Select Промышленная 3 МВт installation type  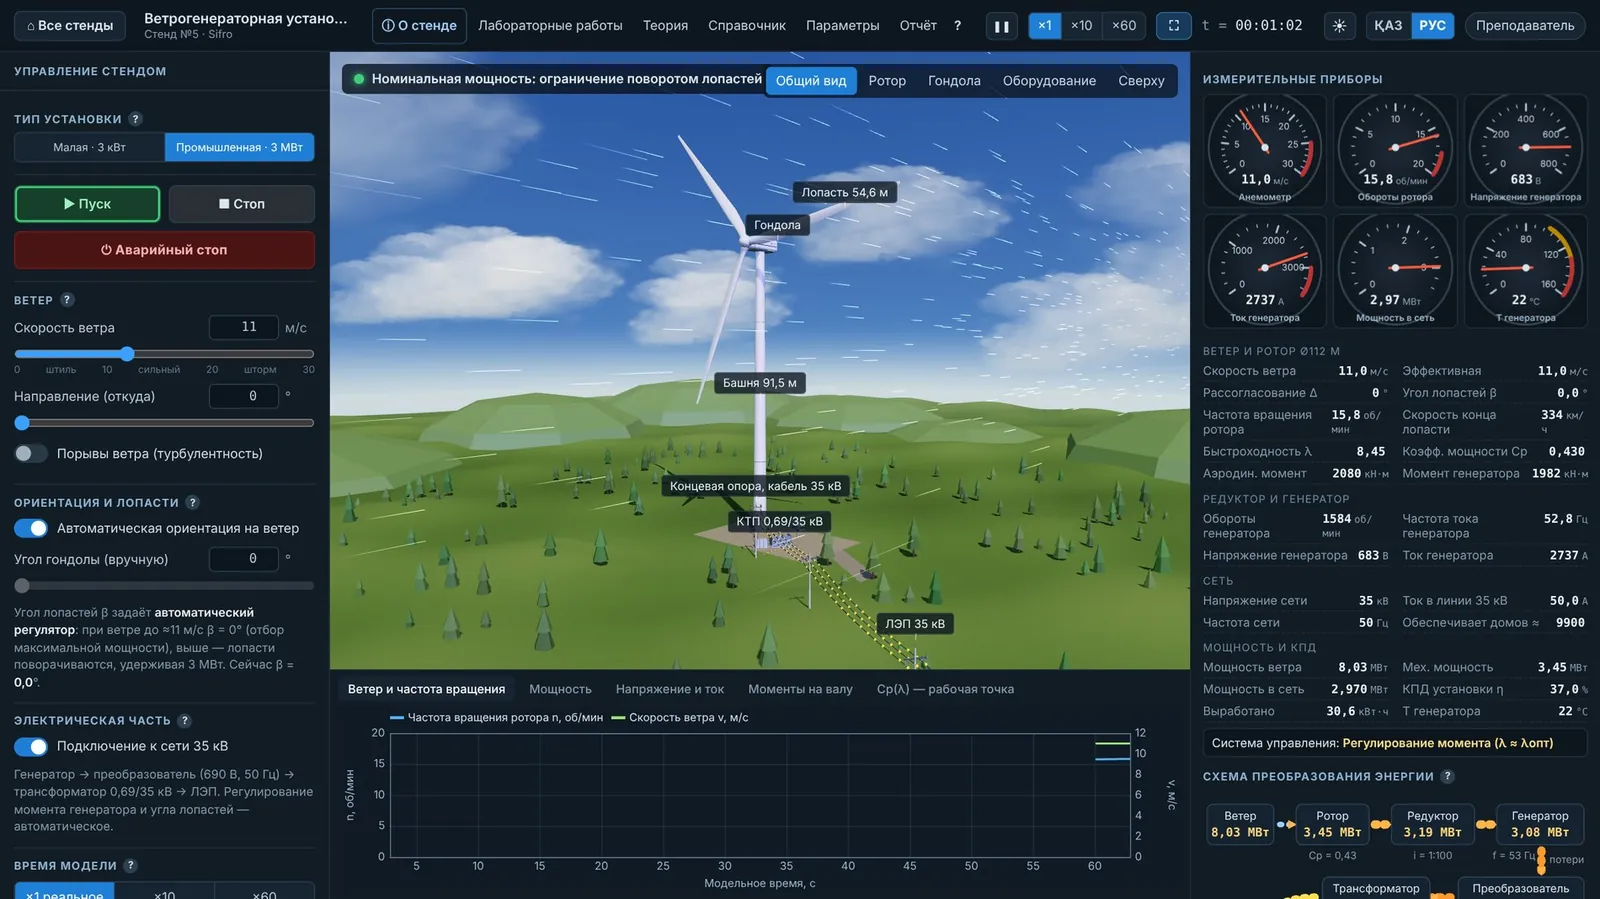(239, 148)
